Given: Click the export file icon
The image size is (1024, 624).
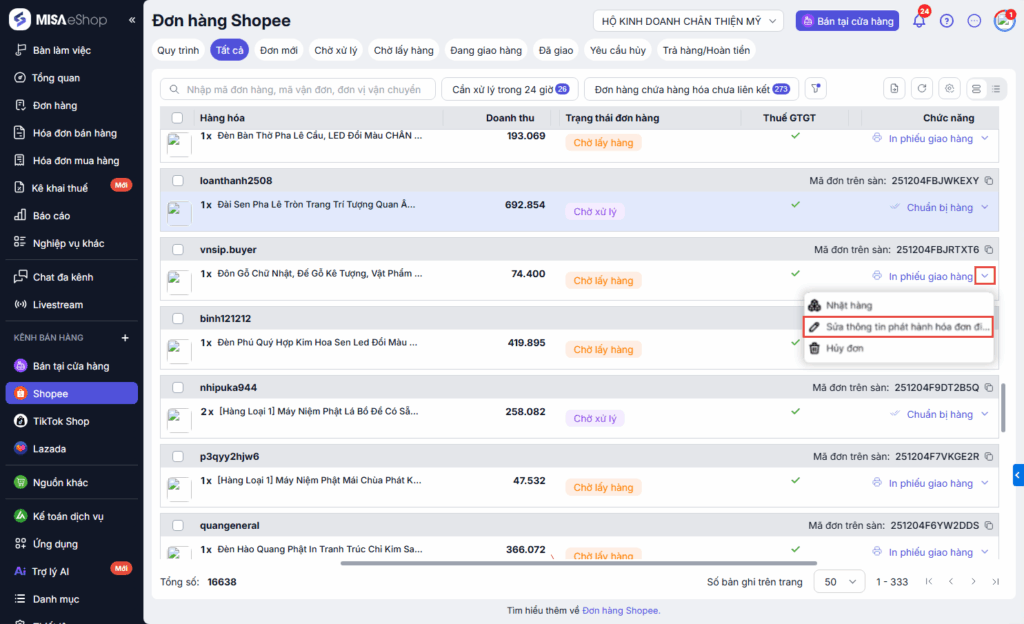Looking at the screenshot, I should pos(895,89).
